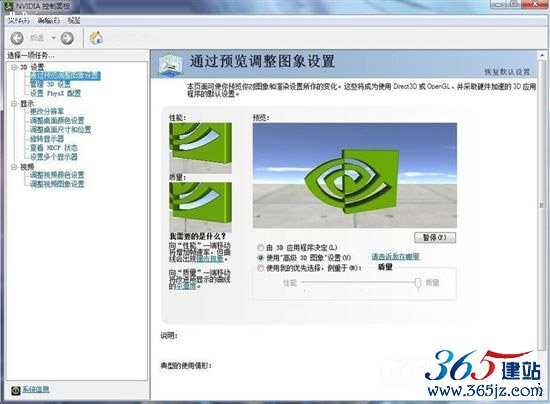The image size is (550, 404).
Task: Open the Edit menu
Action: [48, 21]
